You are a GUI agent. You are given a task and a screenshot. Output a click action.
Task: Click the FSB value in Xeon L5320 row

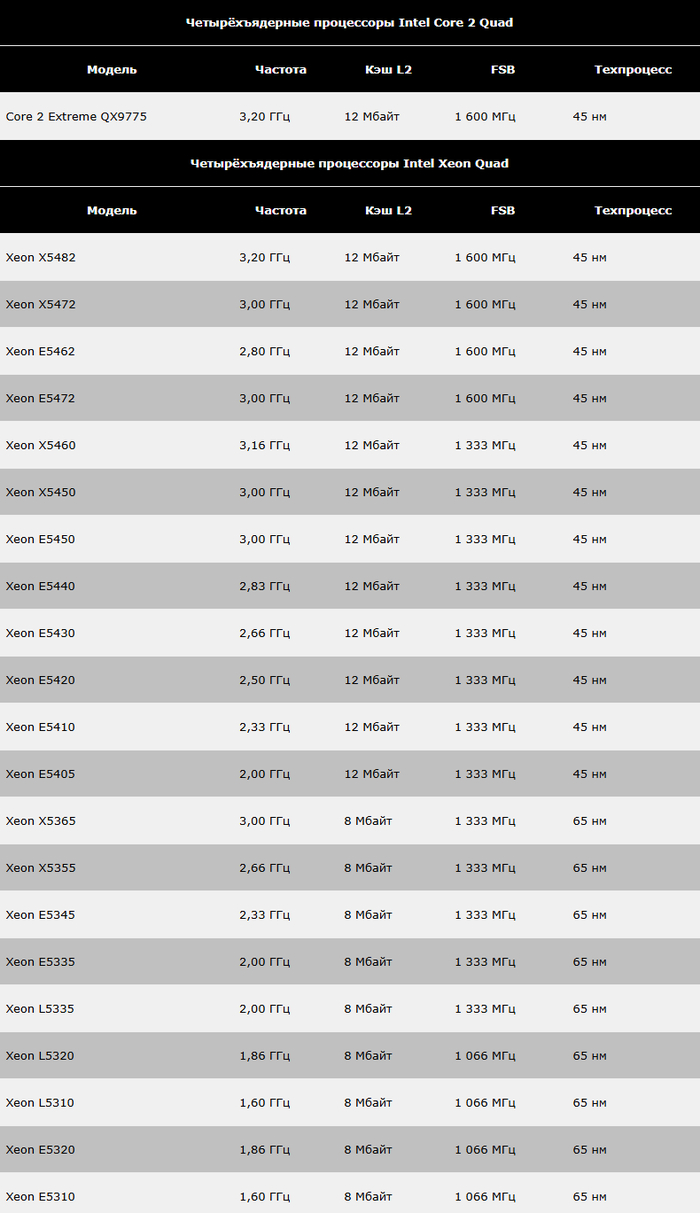coord(485,1057)
